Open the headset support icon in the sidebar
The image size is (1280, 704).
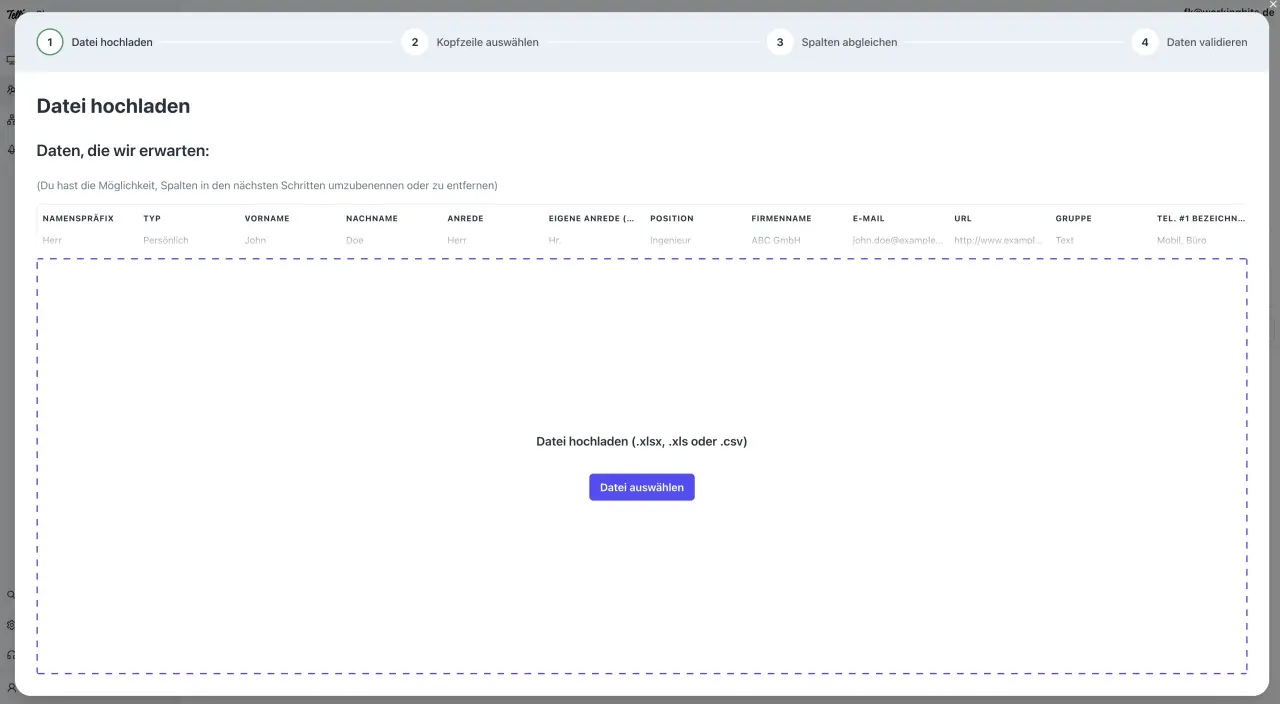click(x=10, y=654)
